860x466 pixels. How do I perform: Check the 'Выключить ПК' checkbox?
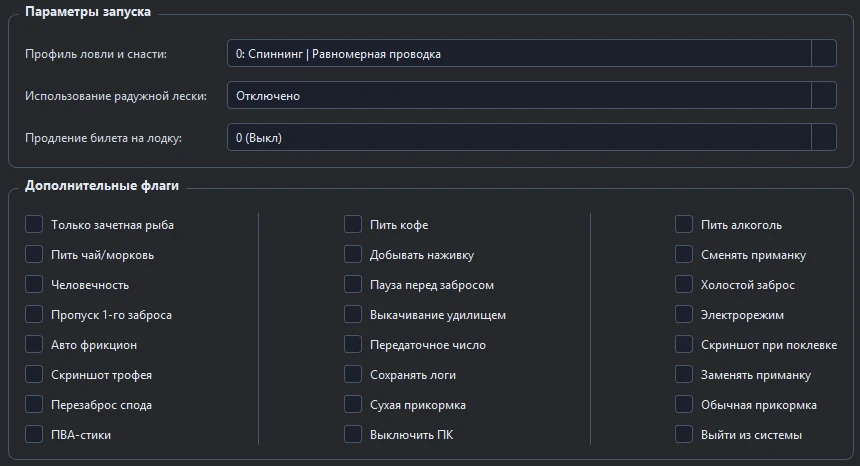point(353,434)
